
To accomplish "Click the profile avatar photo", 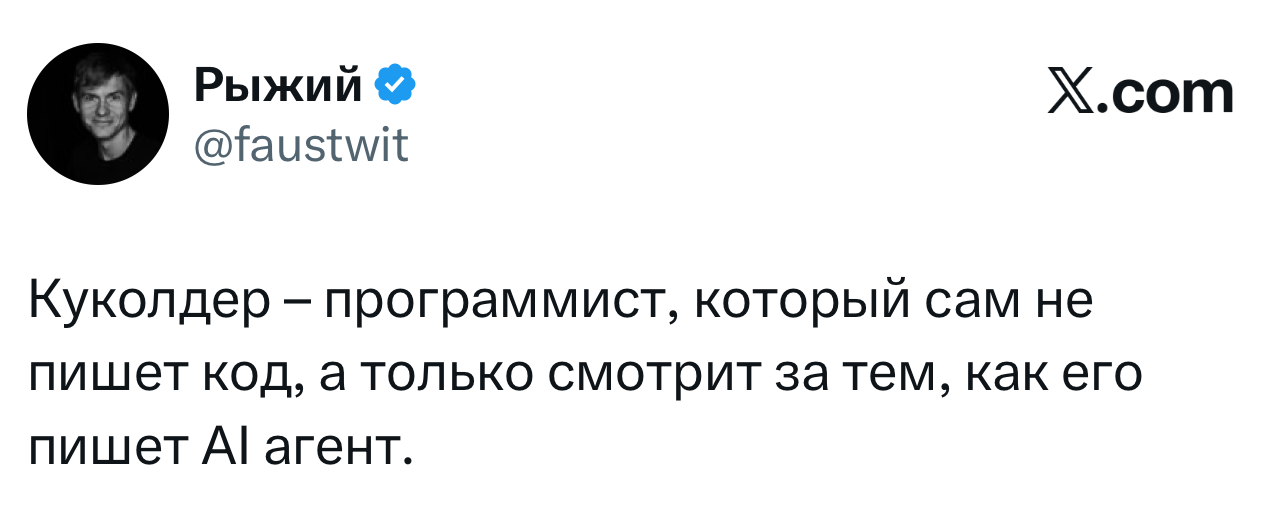I will coord(98,114).
